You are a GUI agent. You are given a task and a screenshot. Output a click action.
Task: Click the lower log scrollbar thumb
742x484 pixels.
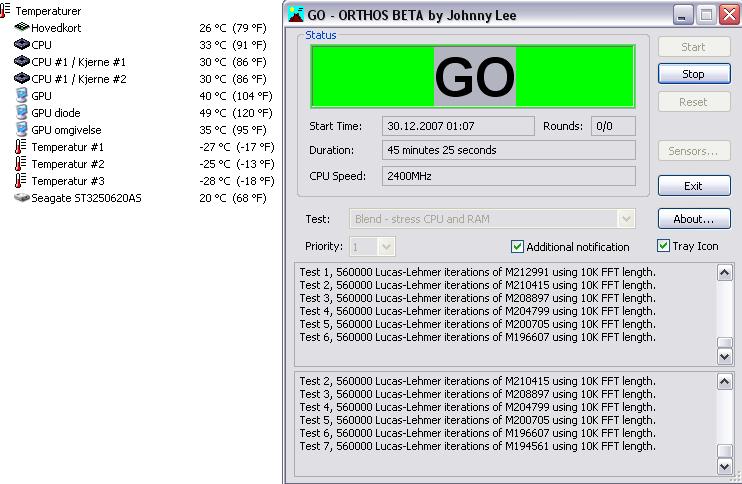pyautogui.click(x=724, y=451)
